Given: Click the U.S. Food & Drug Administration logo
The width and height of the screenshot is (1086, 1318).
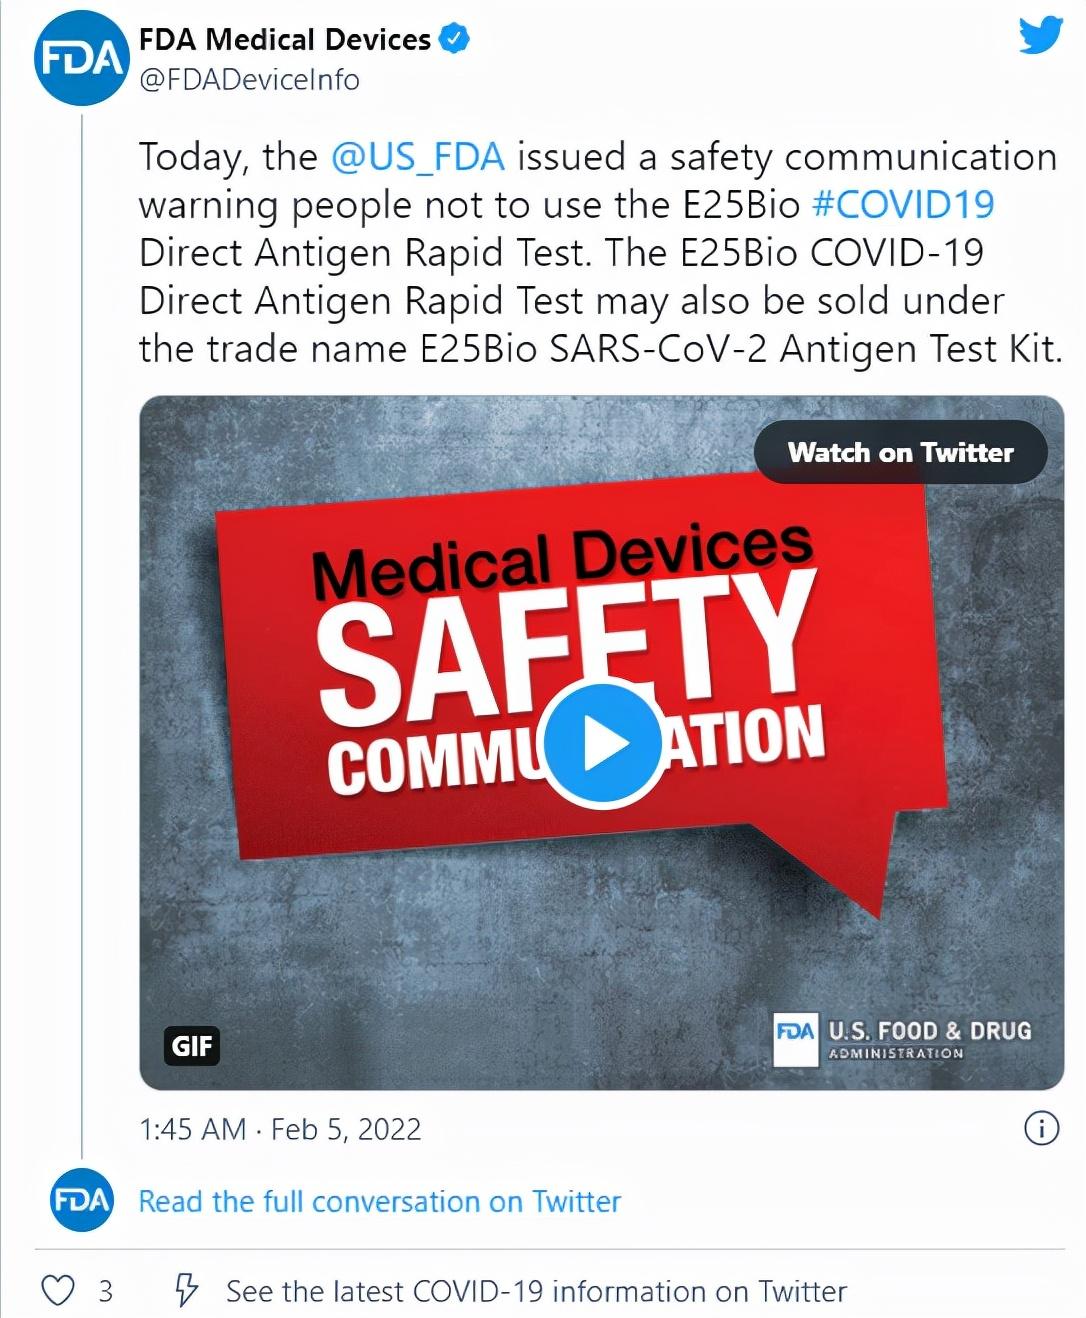Looking at the screenshot, I should (x=903, y=1040).
